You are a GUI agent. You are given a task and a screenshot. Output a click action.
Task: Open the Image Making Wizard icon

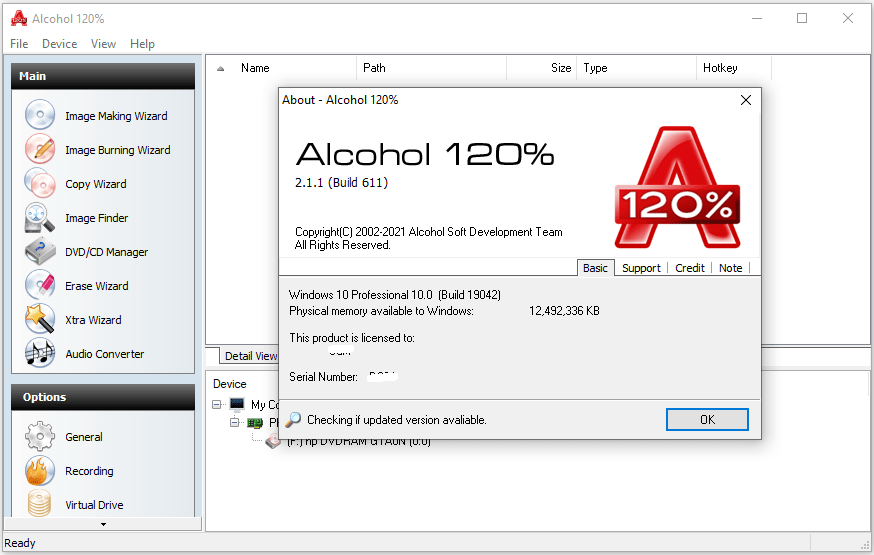[40, 115]
